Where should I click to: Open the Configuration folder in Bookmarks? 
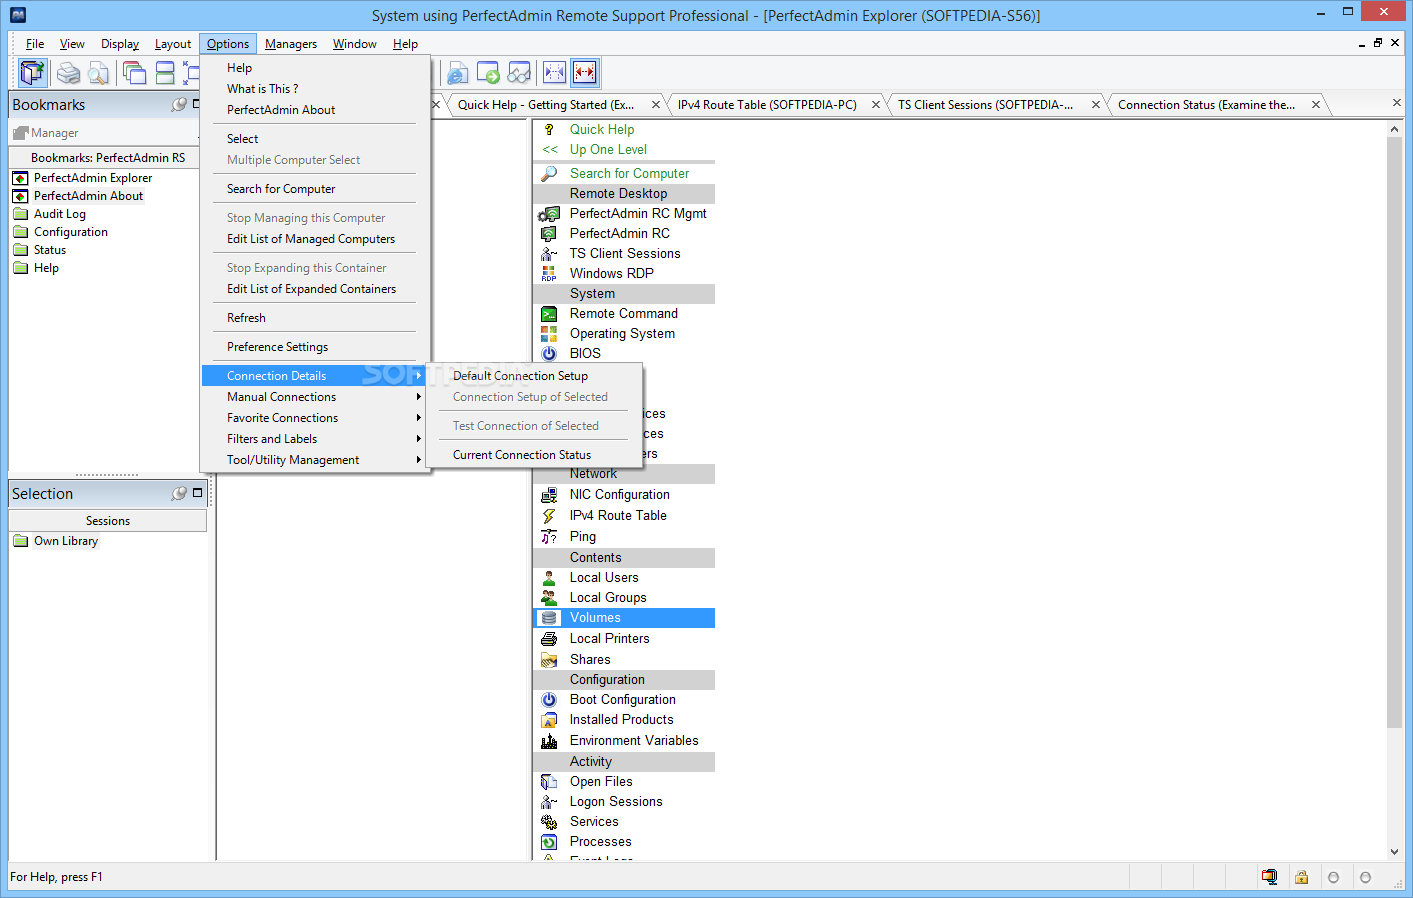[x=70, y=232]
